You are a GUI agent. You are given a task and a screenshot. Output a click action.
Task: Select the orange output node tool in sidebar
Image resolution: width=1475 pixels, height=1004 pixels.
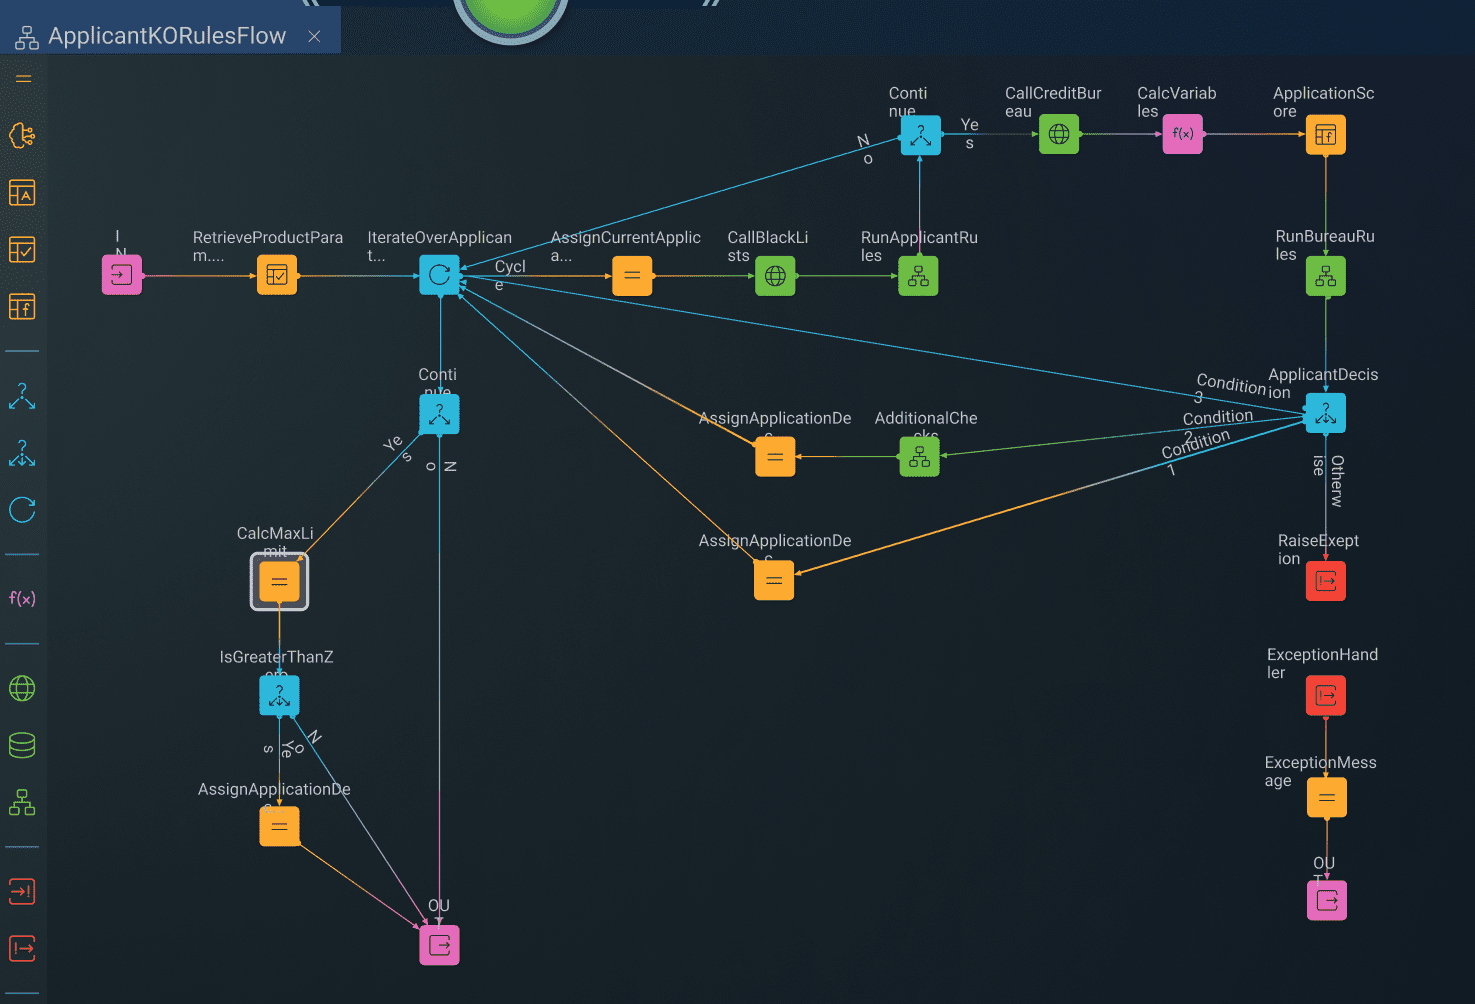pos(22,948)
